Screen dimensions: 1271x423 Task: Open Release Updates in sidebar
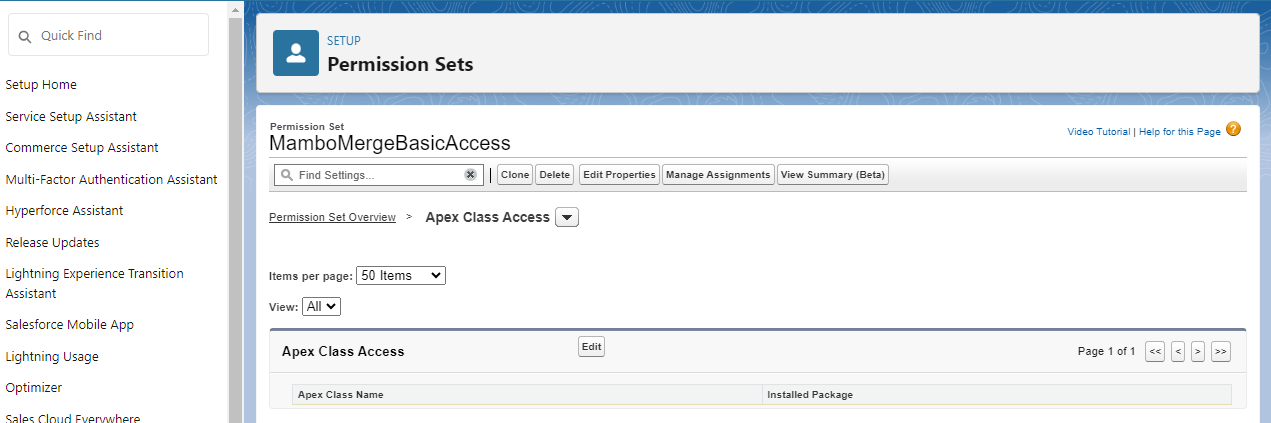click(52, 242)
